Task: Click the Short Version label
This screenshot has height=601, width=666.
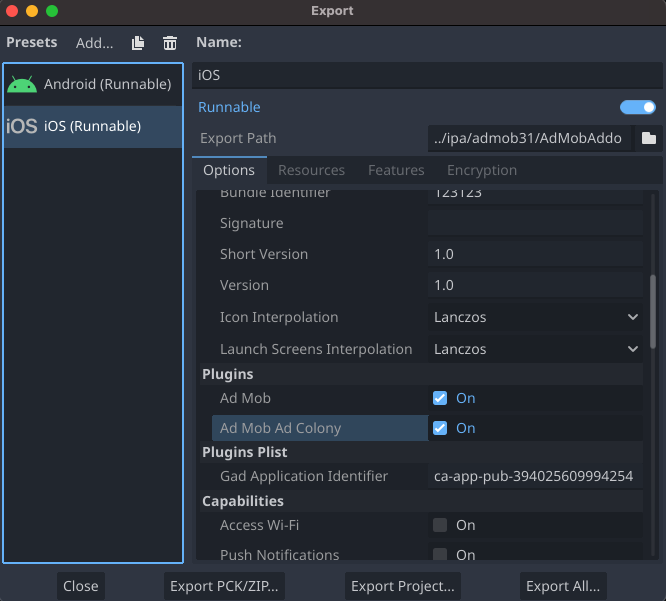Action: [264, 254]
